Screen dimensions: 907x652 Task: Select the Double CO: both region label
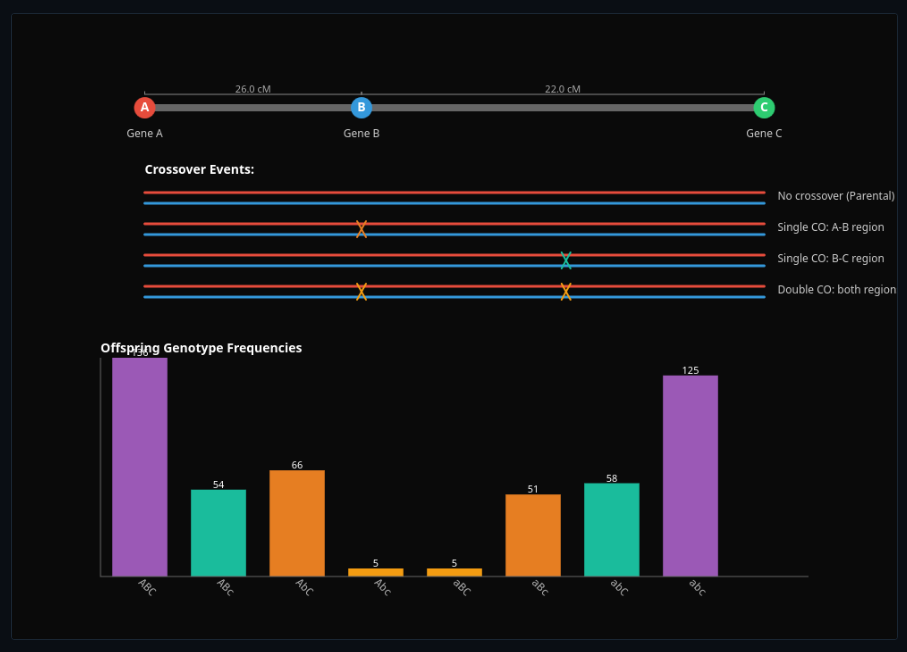coord(836,290)
